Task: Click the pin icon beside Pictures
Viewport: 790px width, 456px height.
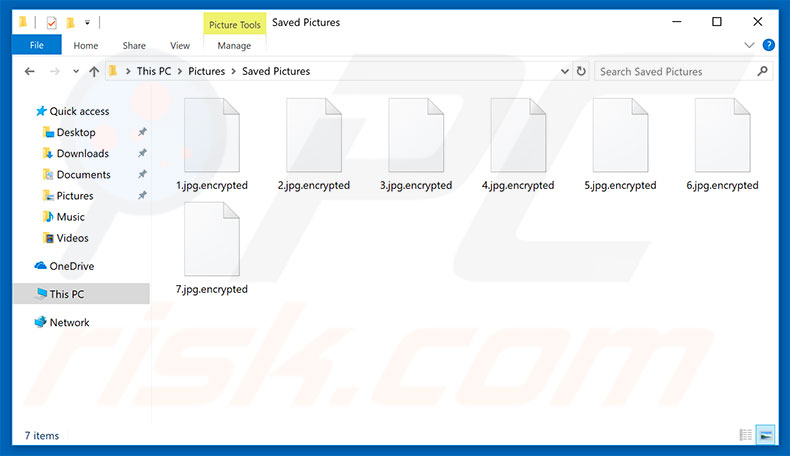Action: click(x=143, y=196)
